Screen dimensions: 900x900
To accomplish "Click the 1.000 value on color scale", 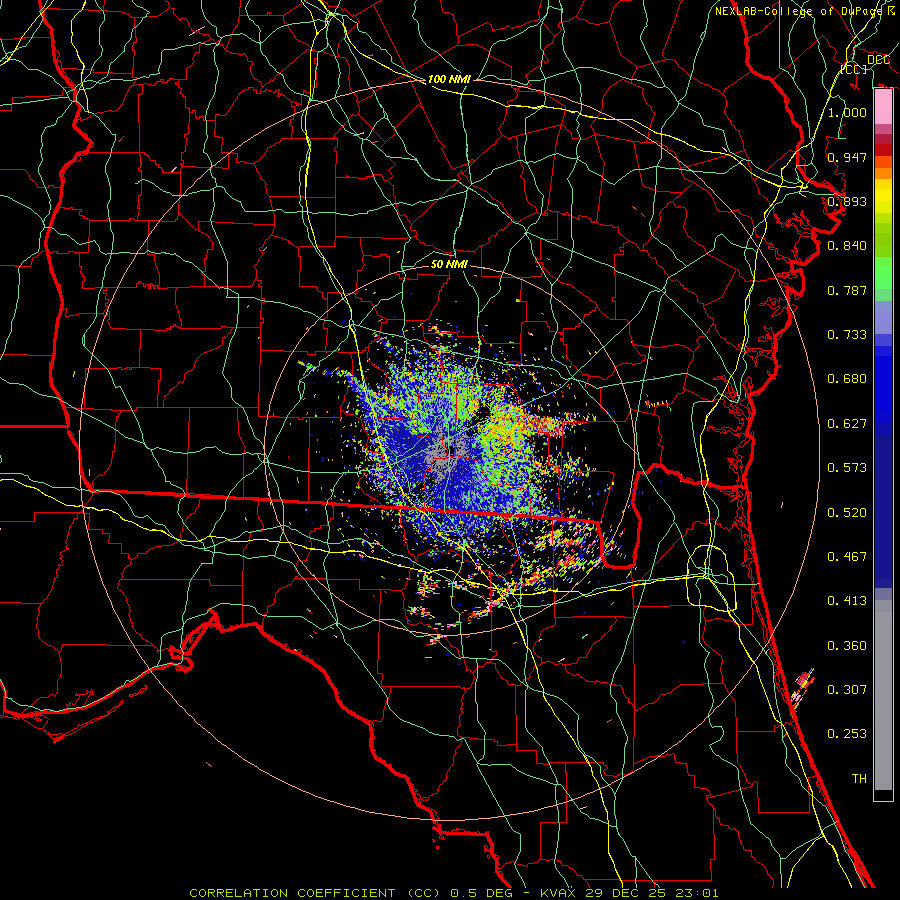I will tap(847, 112).
